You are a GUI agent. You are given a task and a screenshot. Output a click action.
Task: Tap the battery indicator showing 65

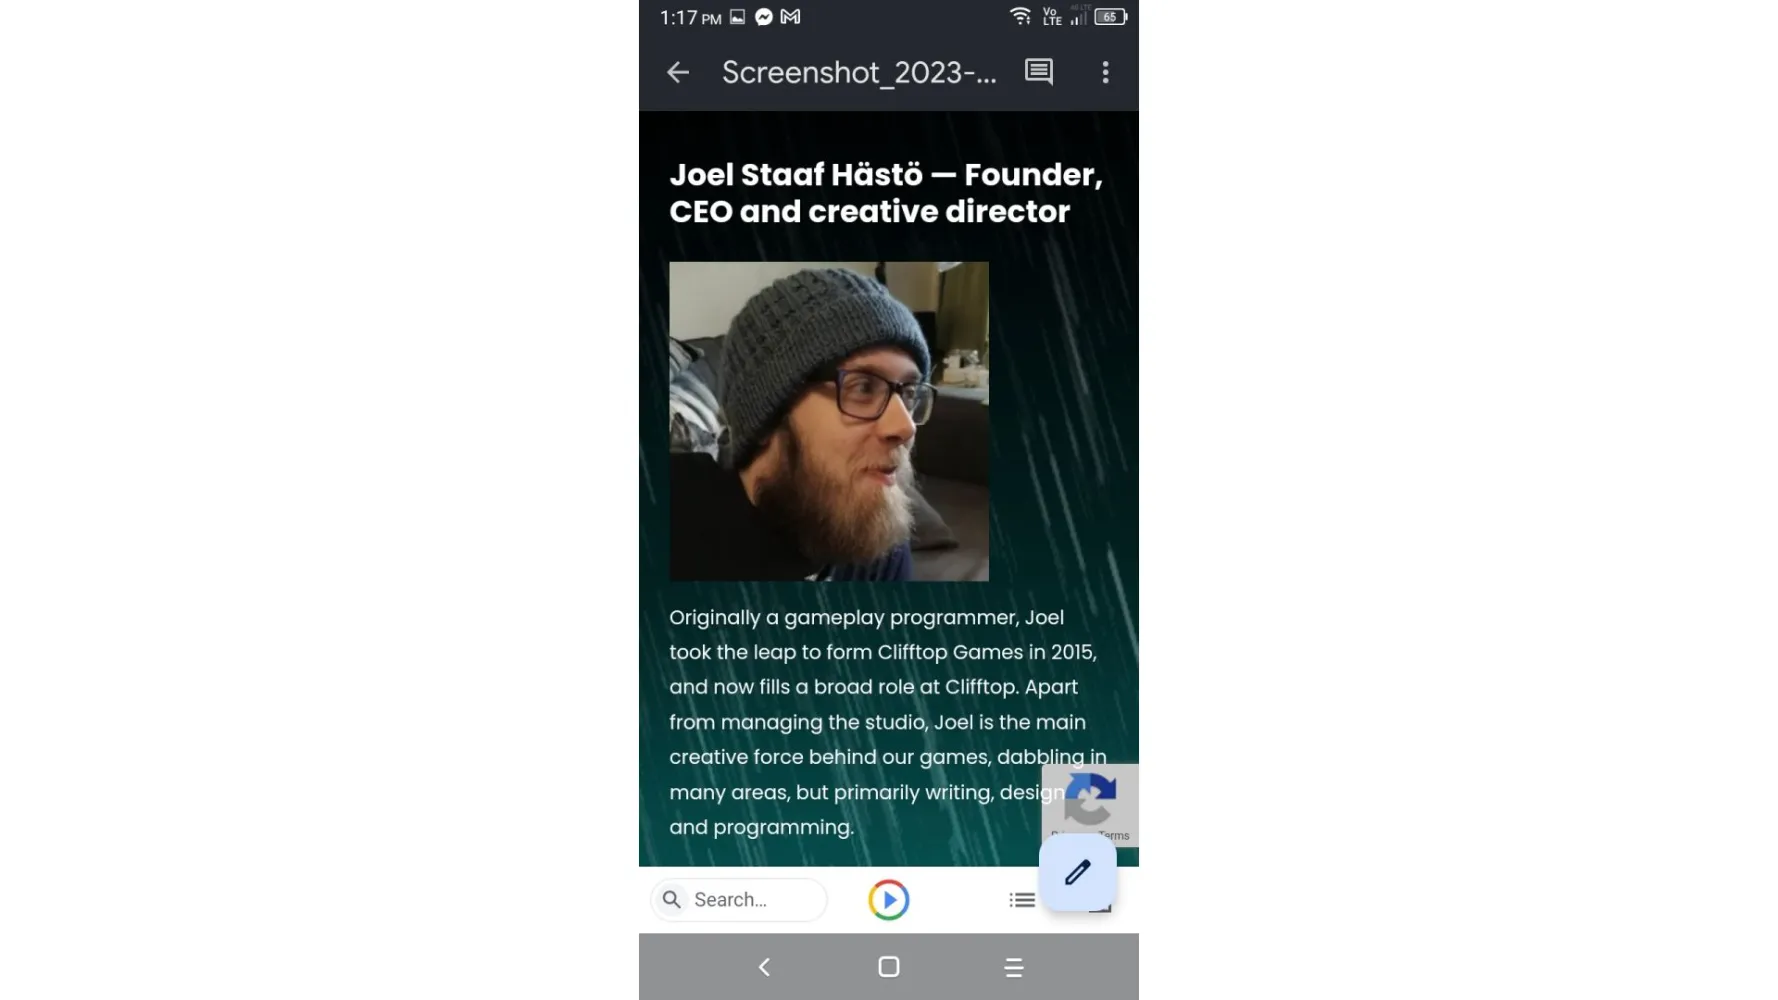point(1110,17)
